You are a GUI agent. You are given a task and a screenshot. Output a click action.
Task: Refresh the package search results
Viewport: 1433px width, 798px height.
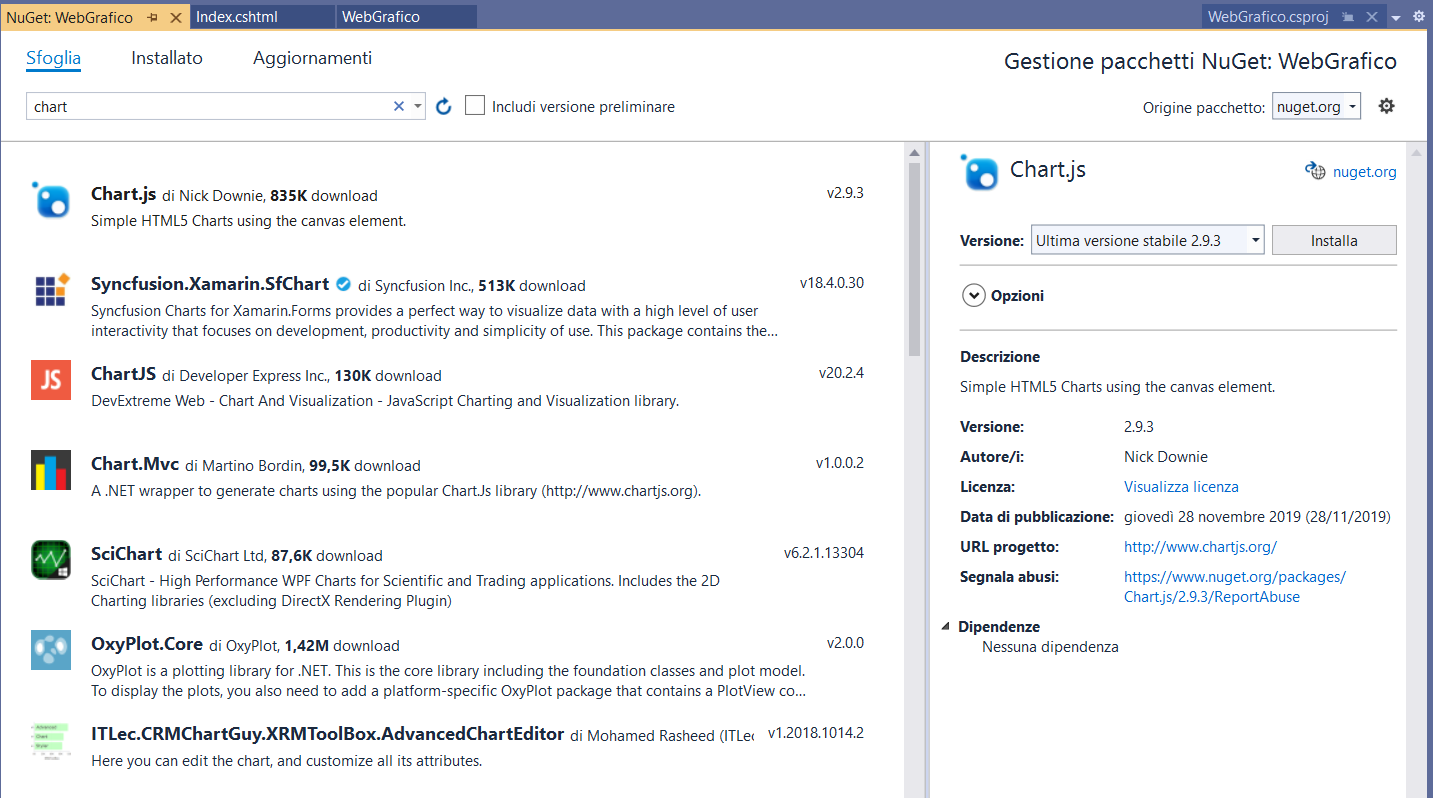[445, 106]
